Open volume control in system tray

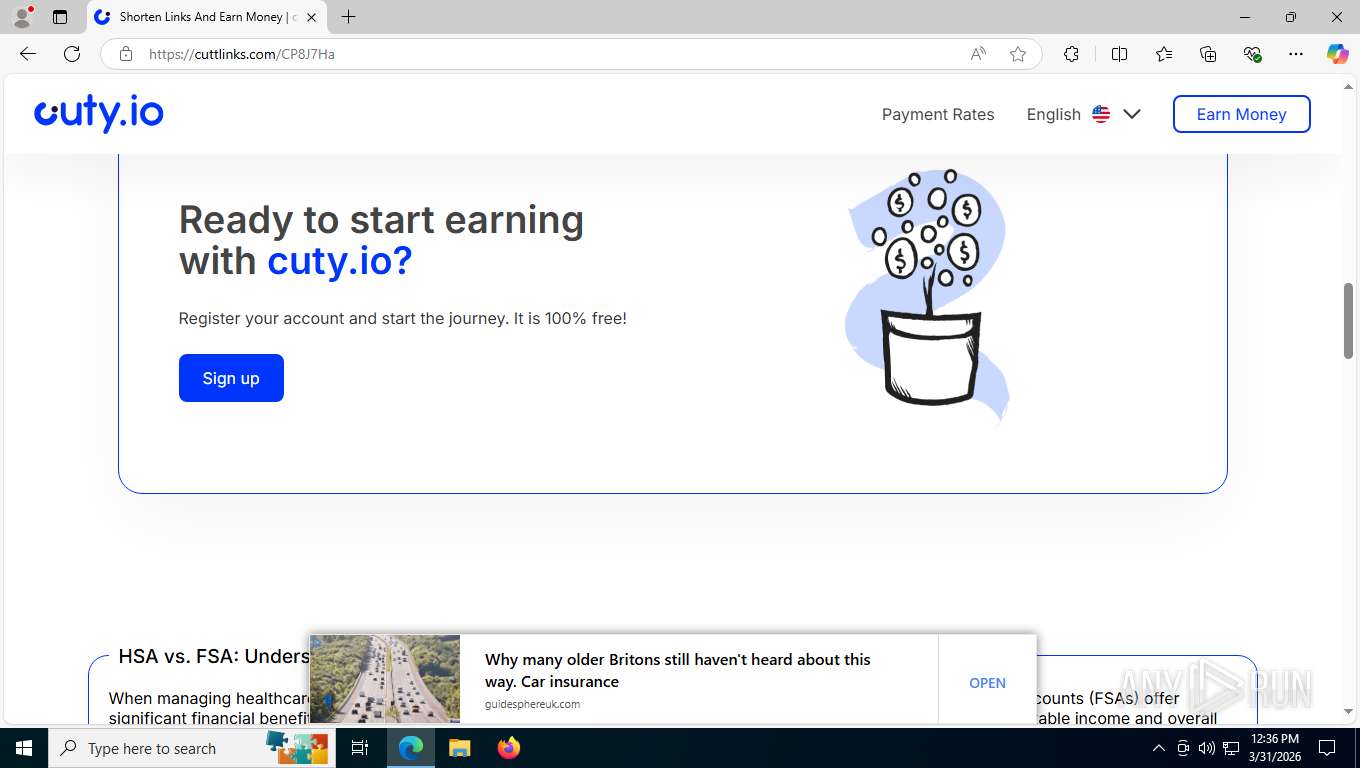tap(1206, 748)
